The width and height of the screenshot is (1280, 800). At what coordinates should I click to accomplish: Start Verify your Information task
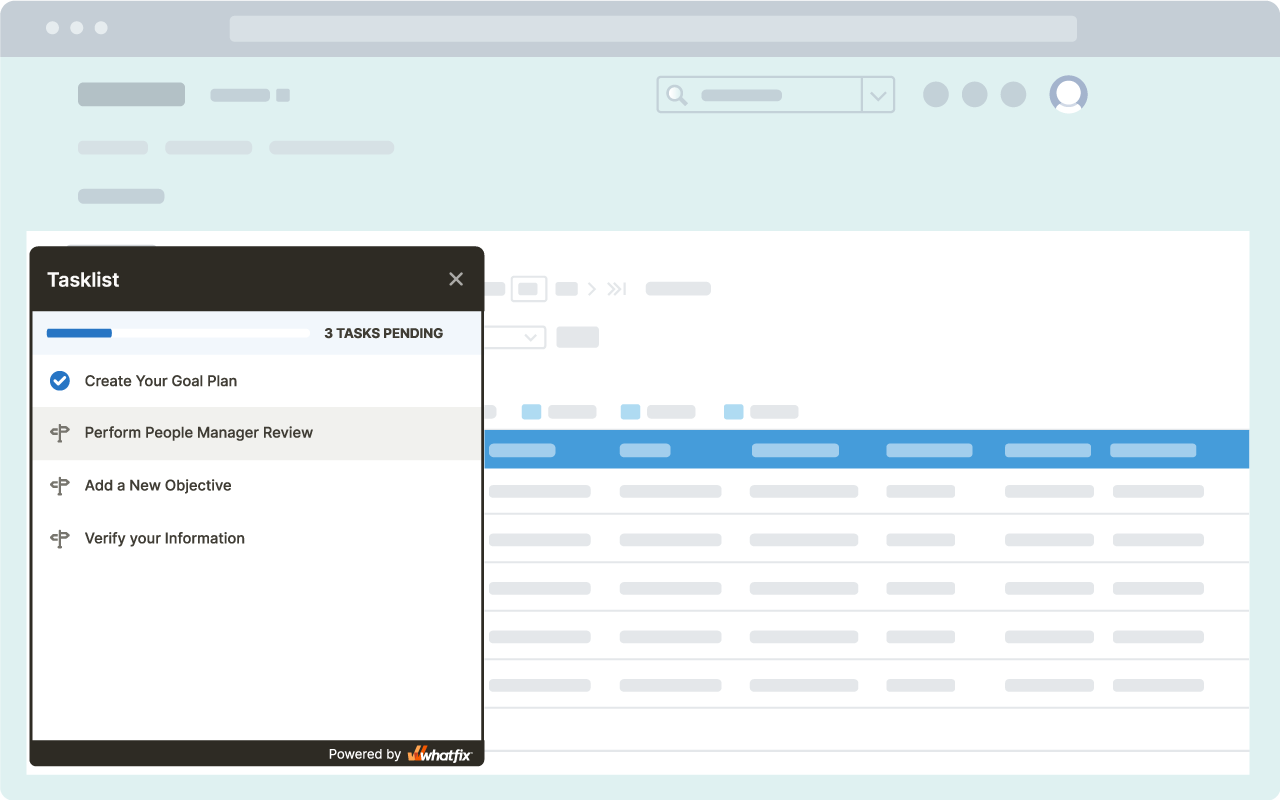pyautogui.click(x=256, y=538)
